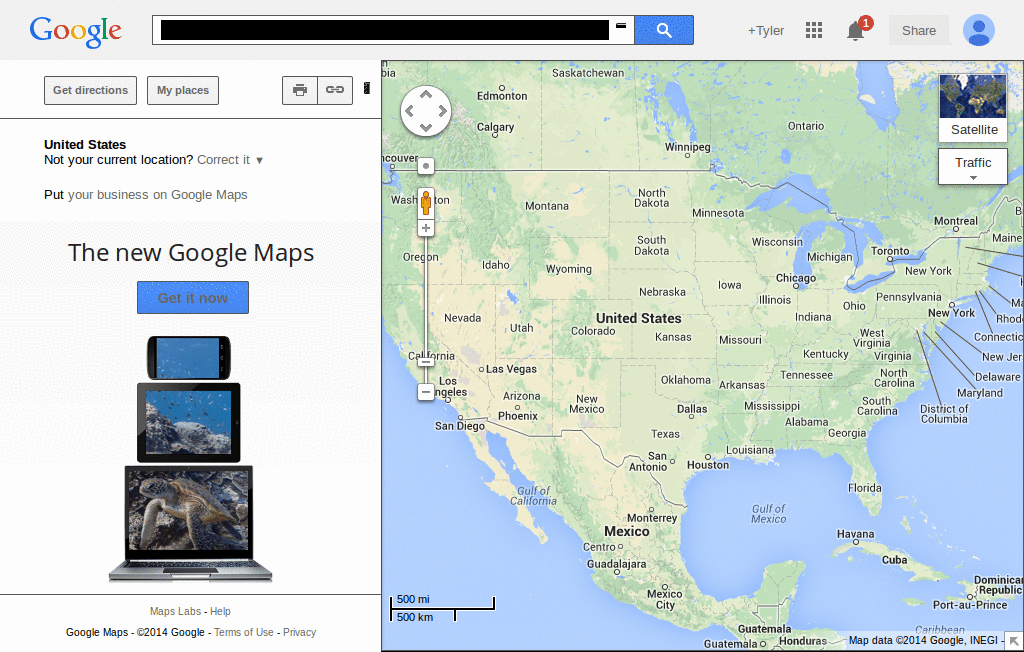Click the Get it now button

tap(193, 298)
